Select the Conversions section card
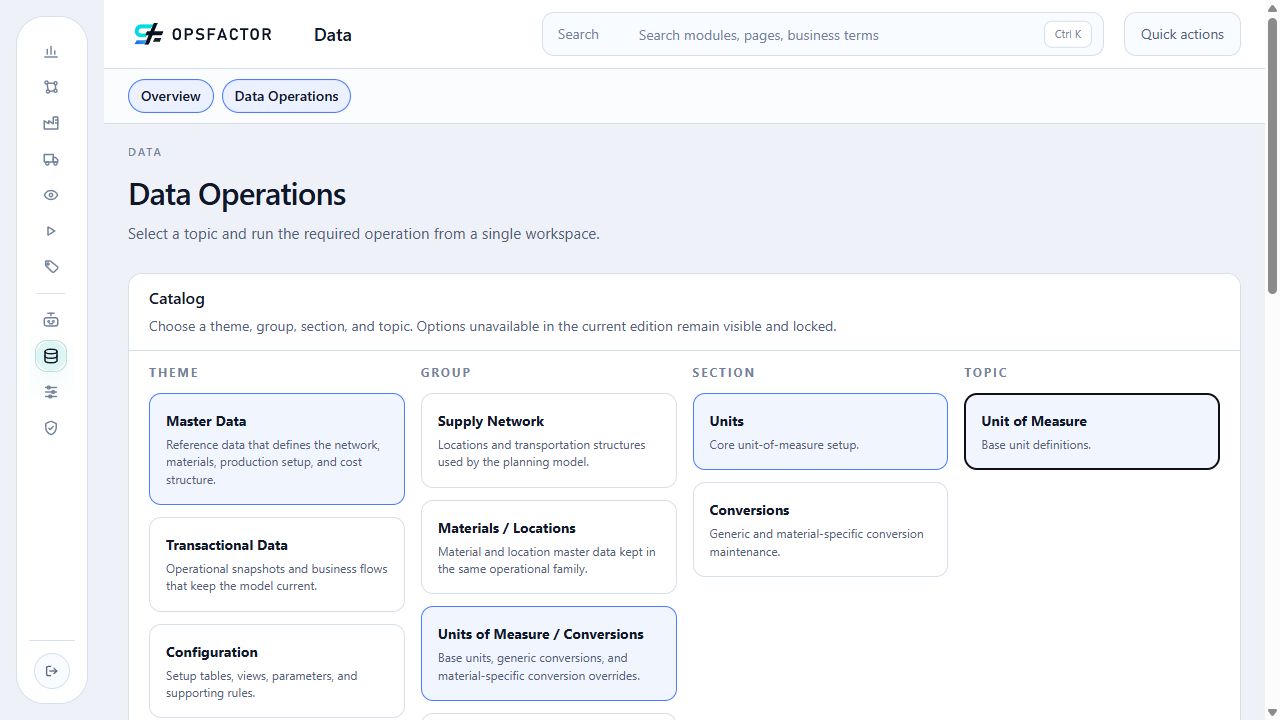This screenshot has height=720, width=1280. coord(820,529)
